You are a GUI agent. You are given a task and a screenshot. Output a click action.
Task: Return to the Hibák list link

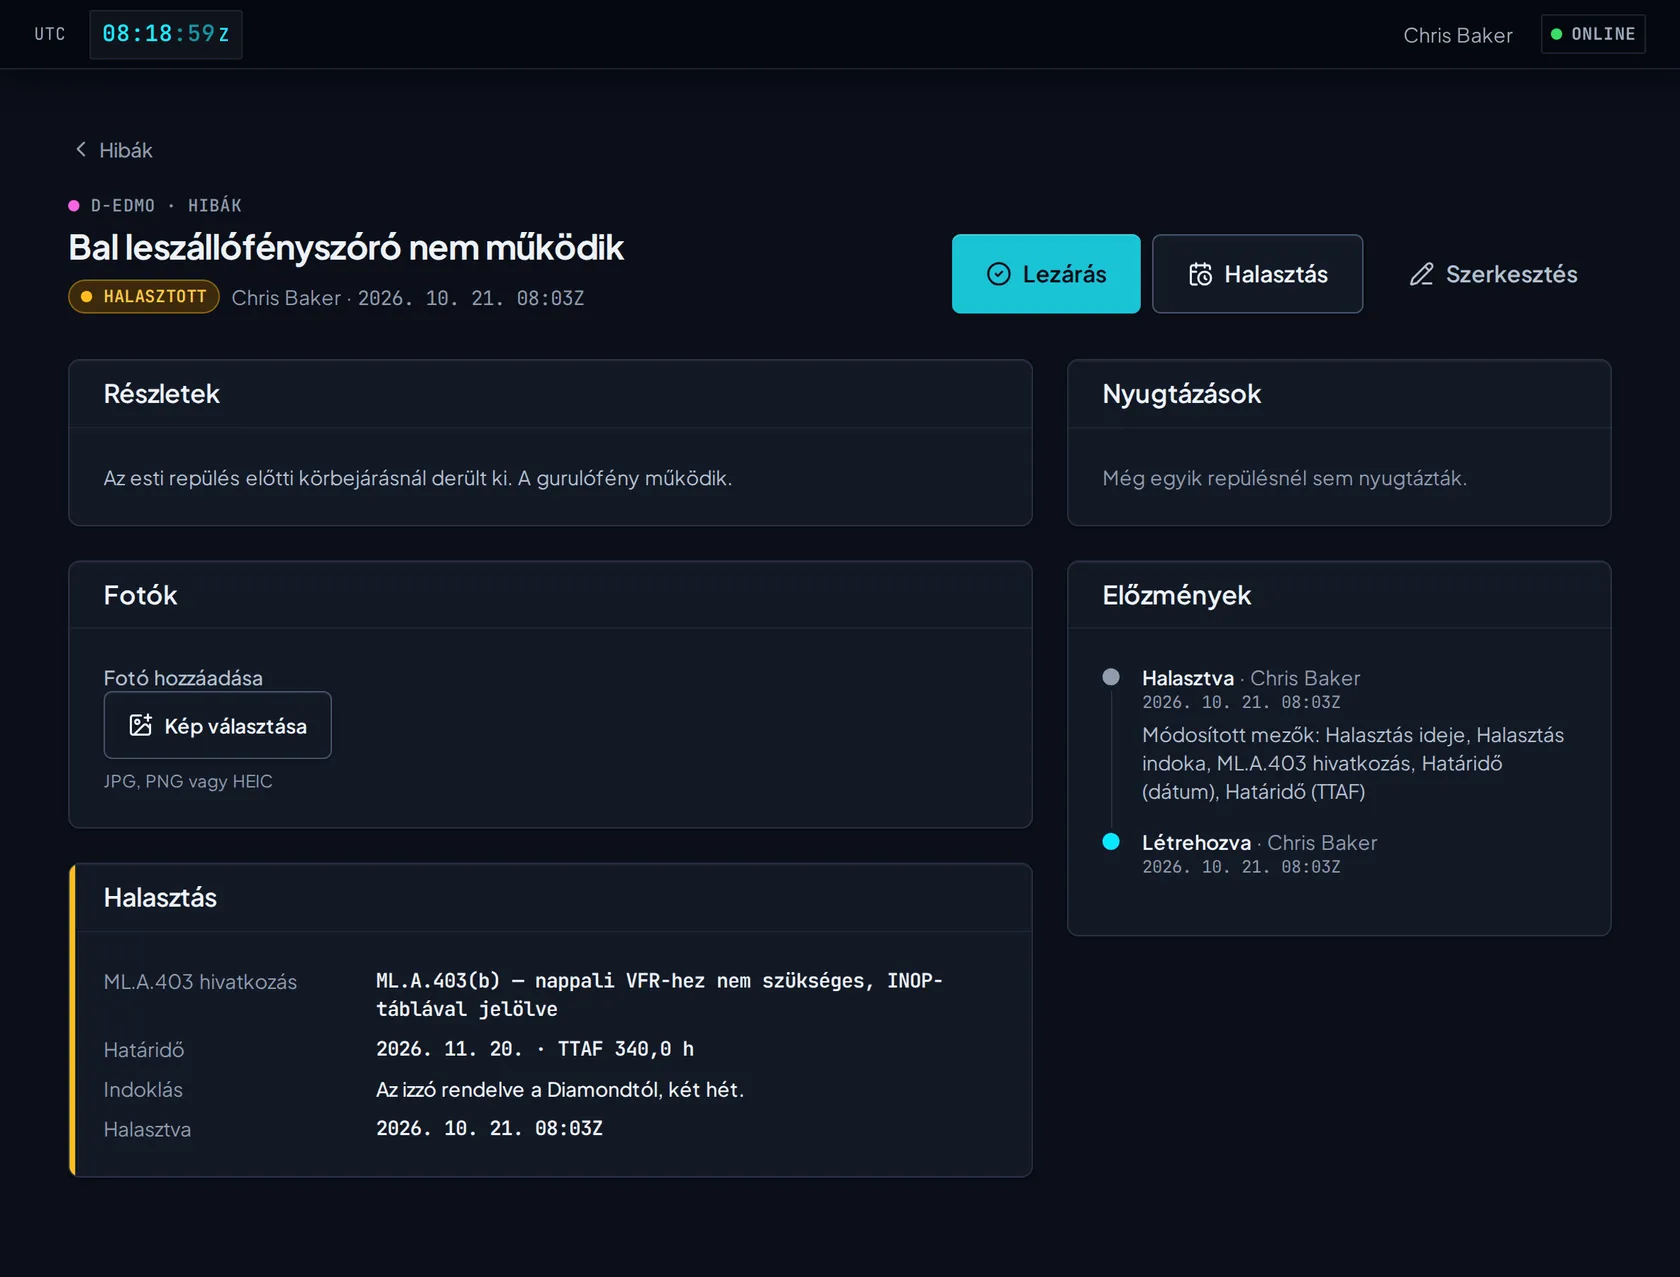click(x=113, y=150)
